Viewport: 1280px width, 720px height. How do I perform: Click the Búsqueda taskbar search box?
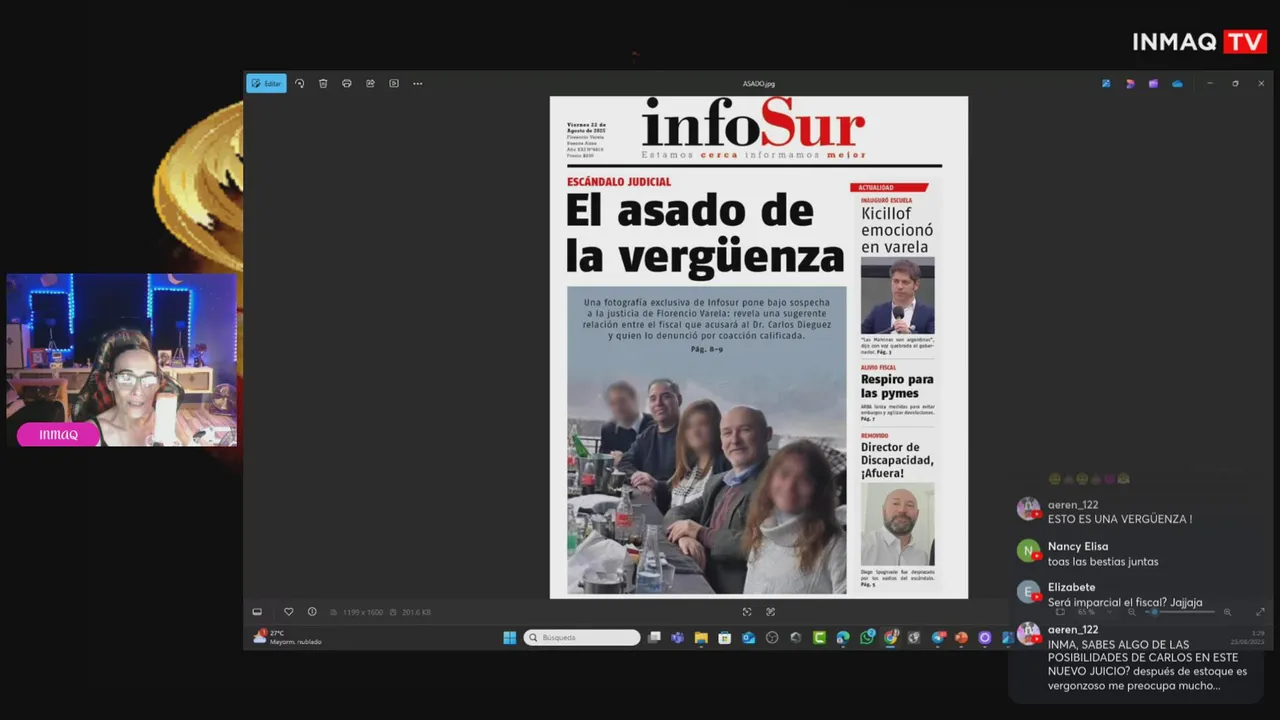(x=582, y=638)
